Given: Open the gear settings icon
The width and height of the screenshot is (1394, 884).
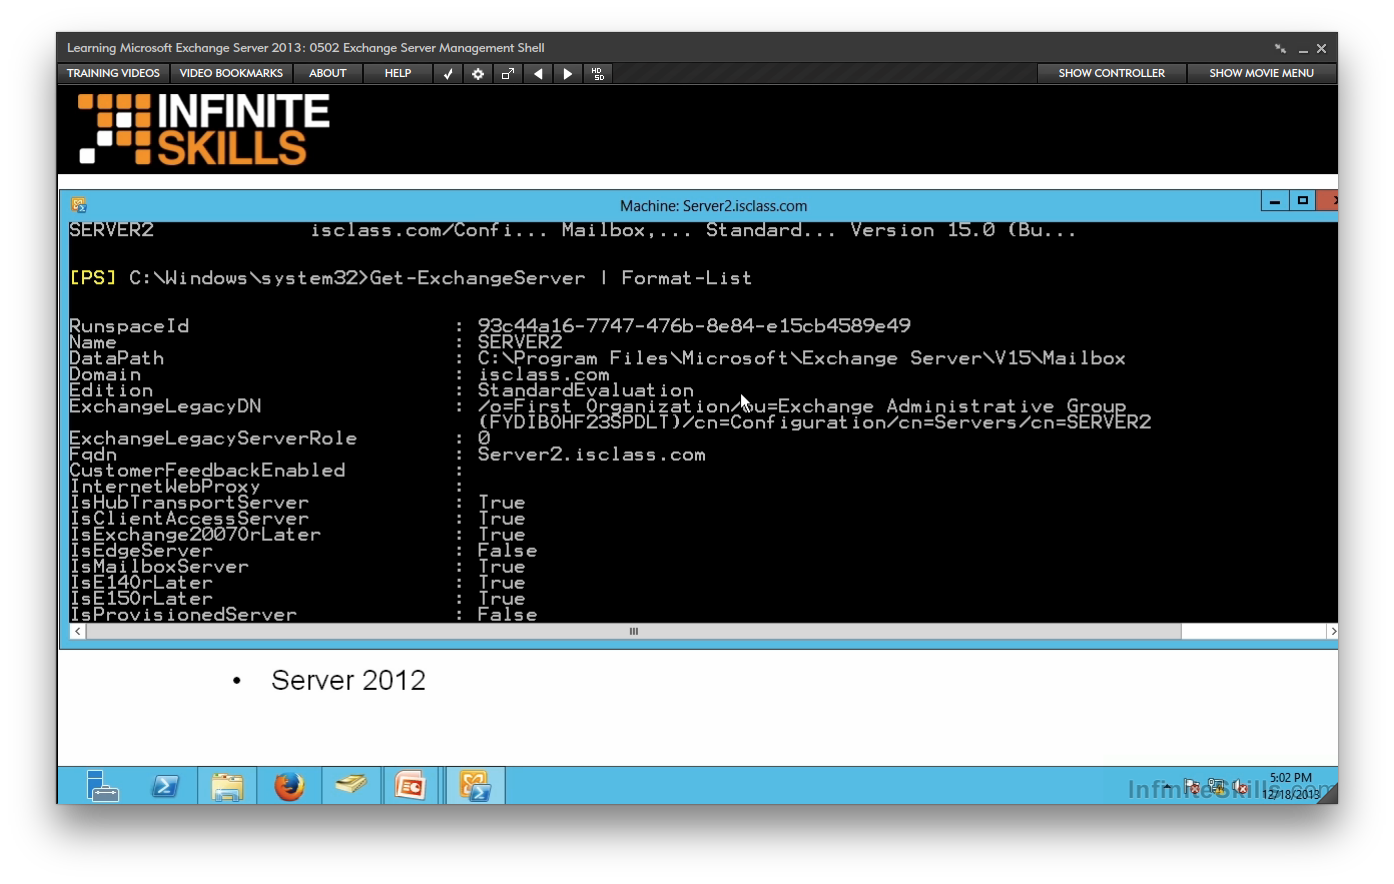Looking at the screenshot, I should pyautogui.click(x=478, y=73).
